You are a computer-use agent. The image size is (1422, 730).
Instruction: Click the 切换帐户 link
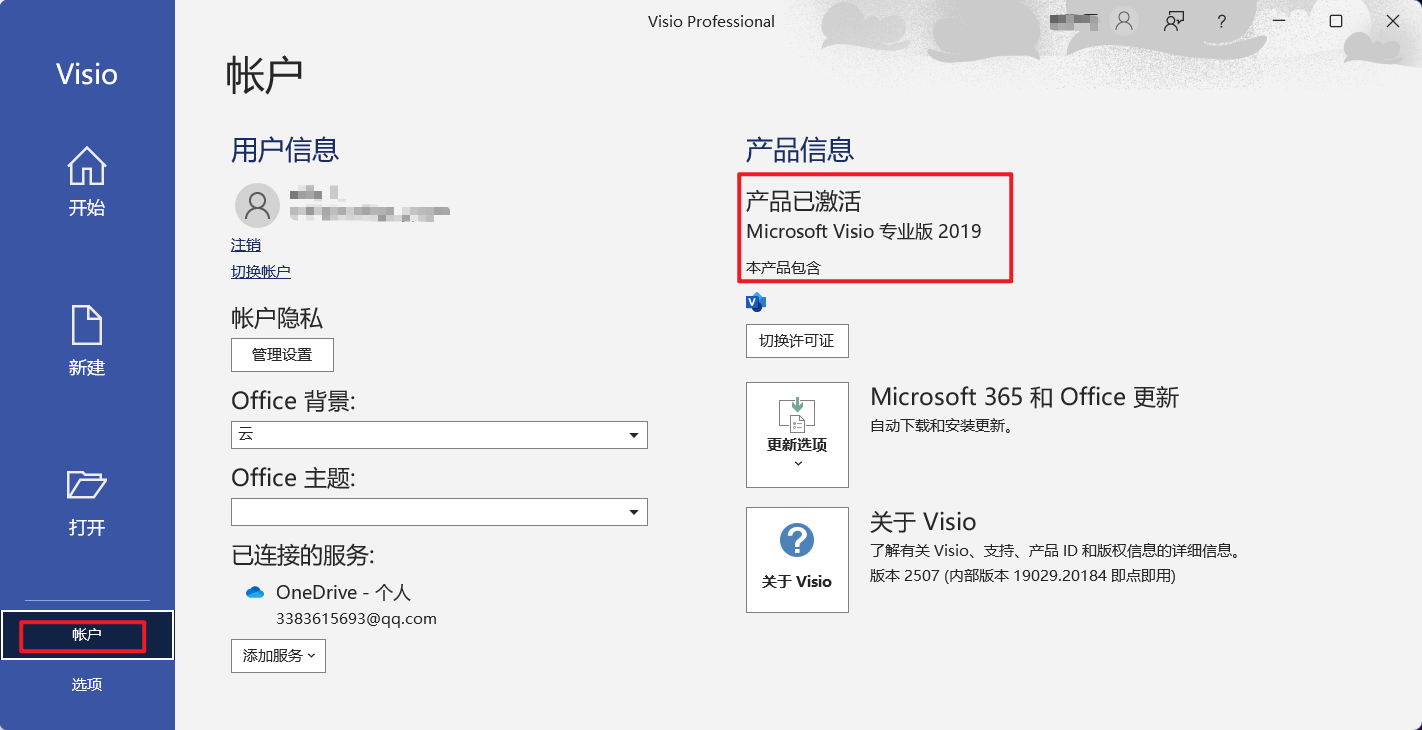click(x=261, y=272)
